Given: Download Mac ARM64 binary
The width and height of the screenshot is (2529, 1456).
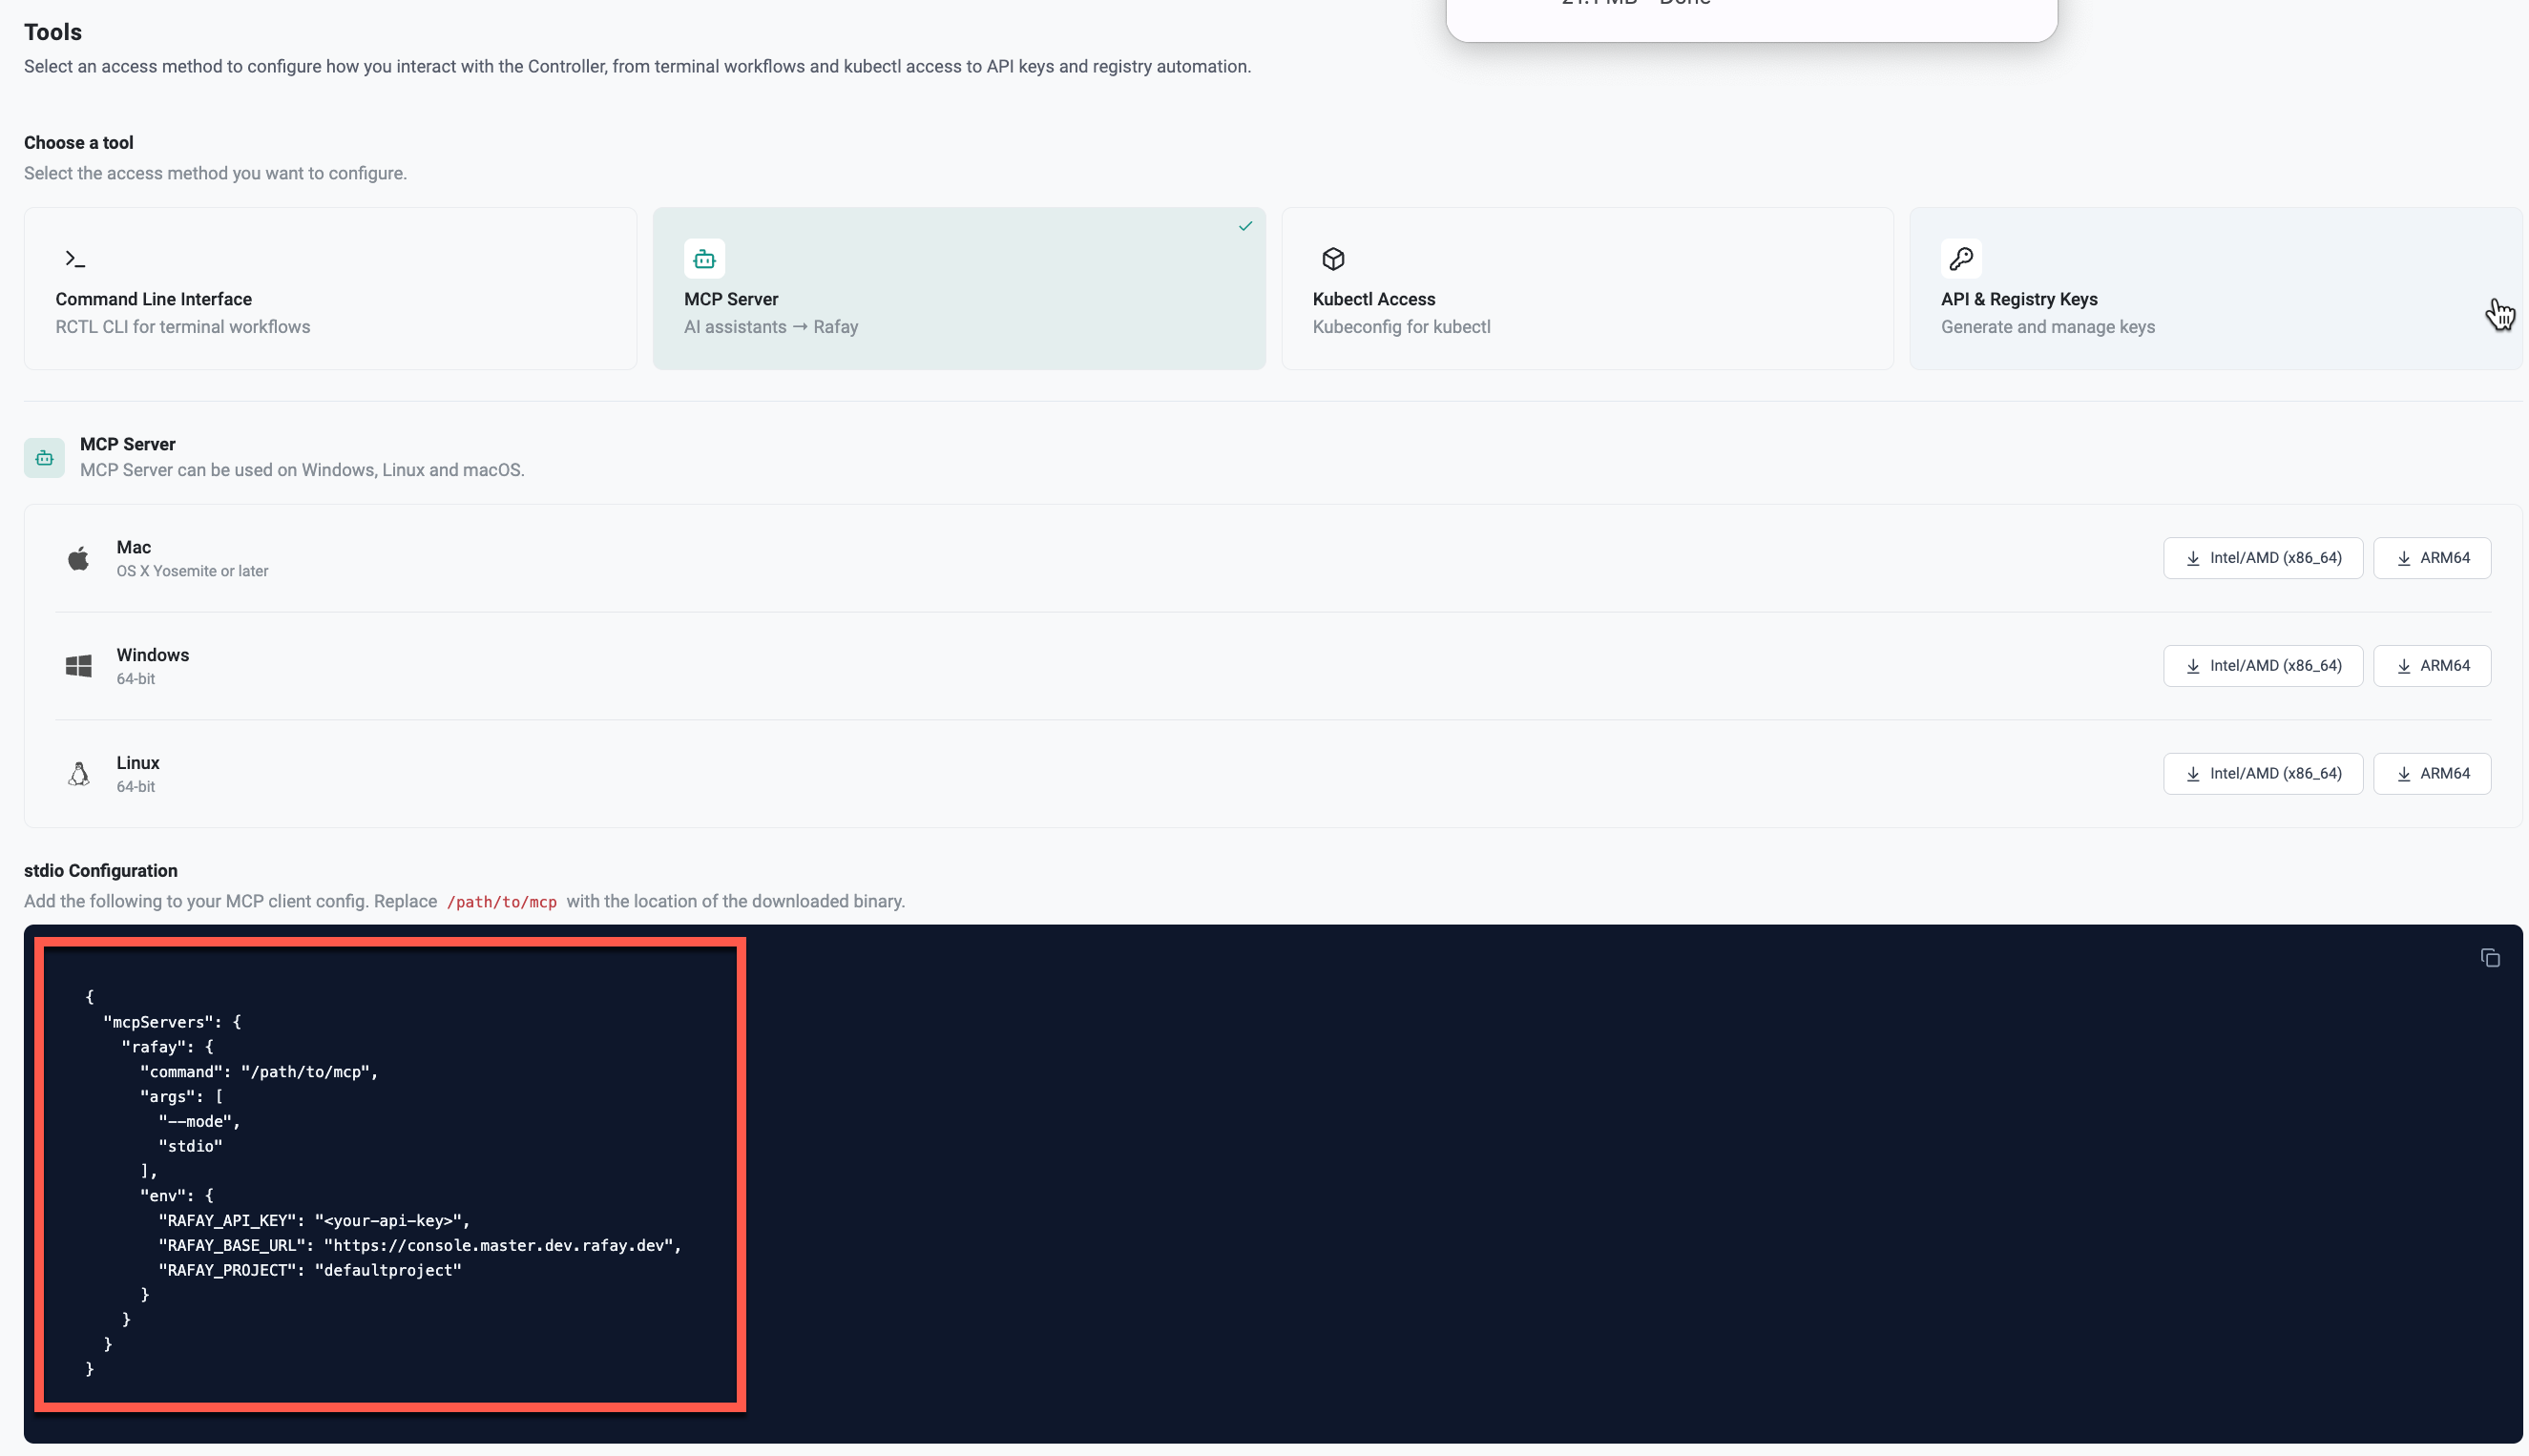Looking at the screenshot, I should (2432, 558).
